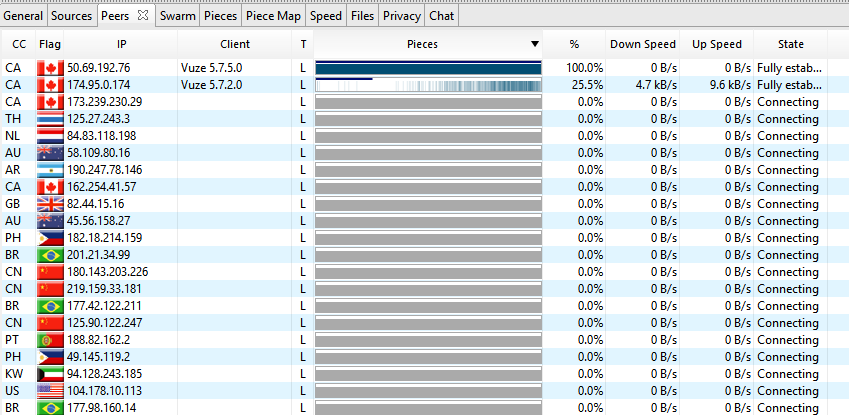Click the US flag icon for 104.178.10.113
The width and height of the screenshot is (849, 415).
(x=50, y=390)
